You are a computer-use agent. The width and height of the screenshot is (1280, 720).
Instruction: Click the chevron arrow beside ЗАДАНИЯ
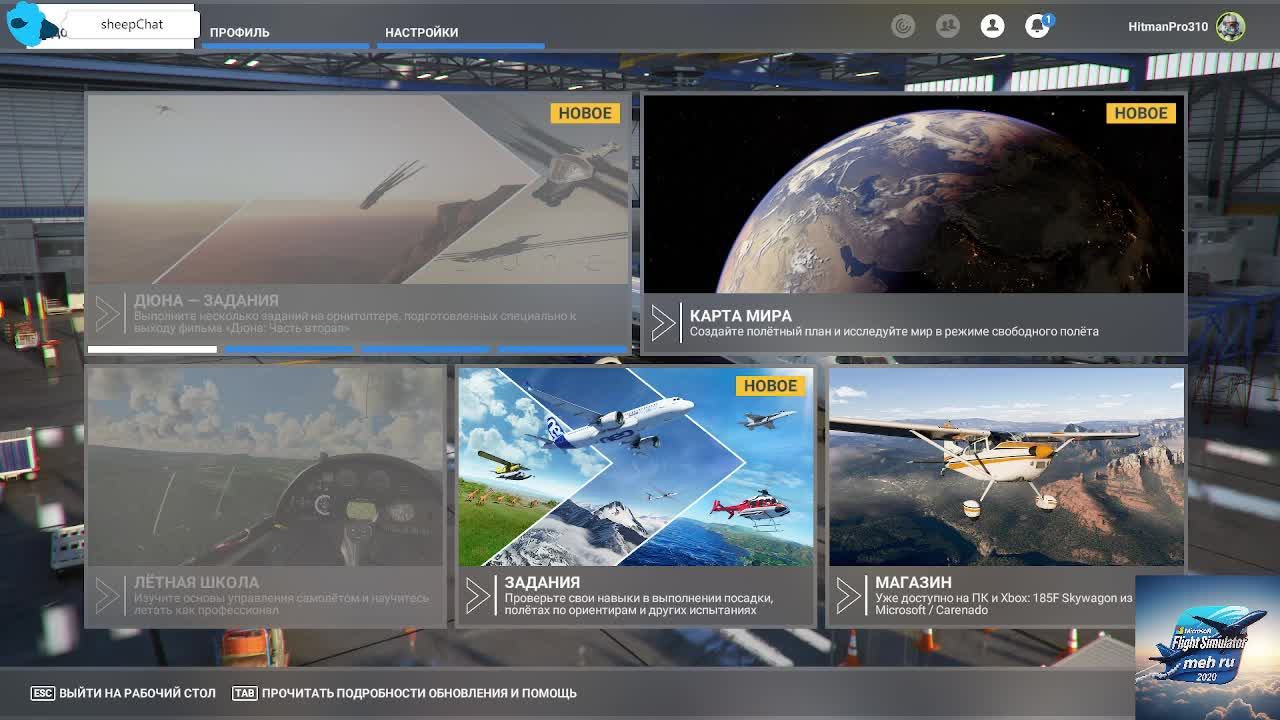478,596
